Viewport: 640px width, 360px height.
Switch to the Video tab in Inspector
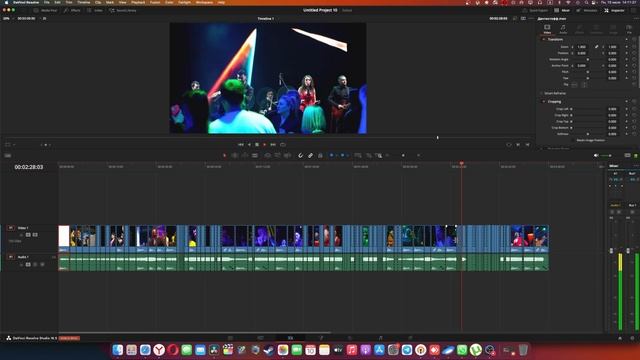tap(547, 29)
